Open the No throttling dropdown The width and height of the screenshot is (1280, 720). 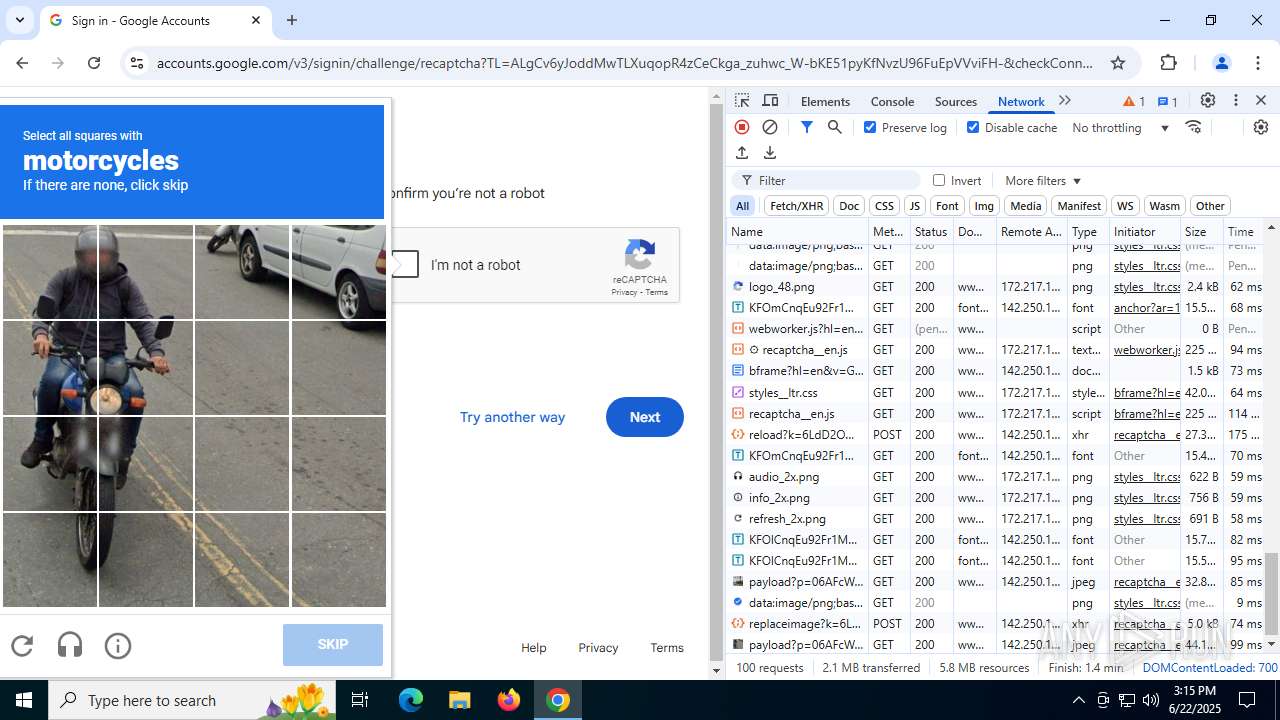pyautogui.click(x=1120, y=127)
